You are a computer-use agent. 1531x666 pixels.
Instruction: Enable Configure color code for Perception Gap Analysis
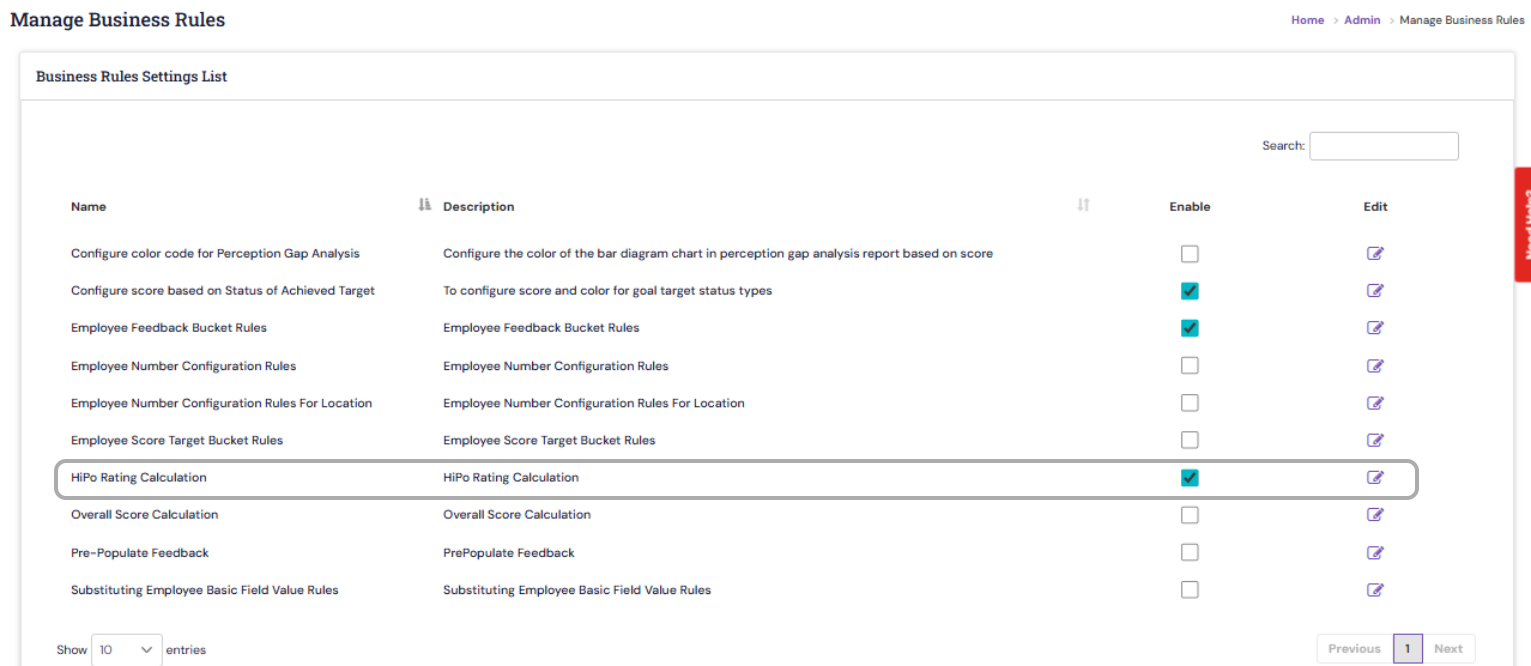(1189, 253)
